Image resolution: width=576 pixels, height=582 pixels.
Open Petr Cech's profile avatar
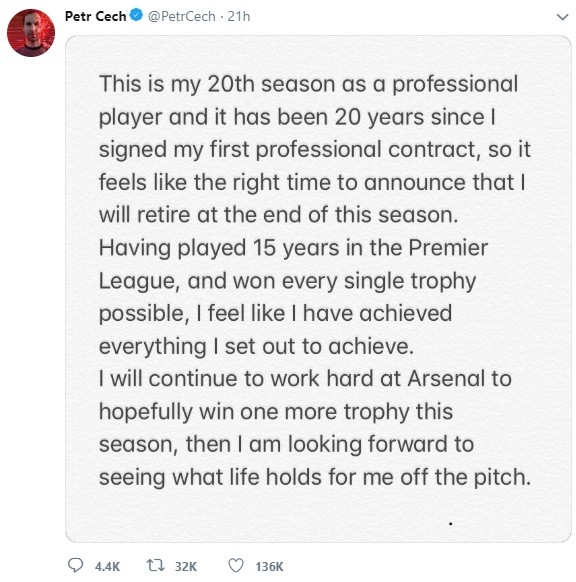click(31, 33)
